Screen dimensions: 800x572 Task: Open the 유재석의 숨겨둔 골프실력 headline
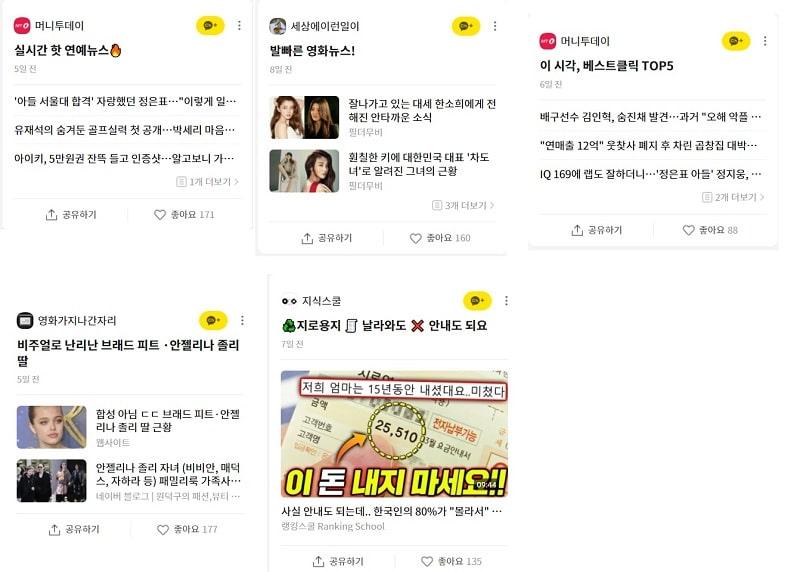[x=125, y=130]
